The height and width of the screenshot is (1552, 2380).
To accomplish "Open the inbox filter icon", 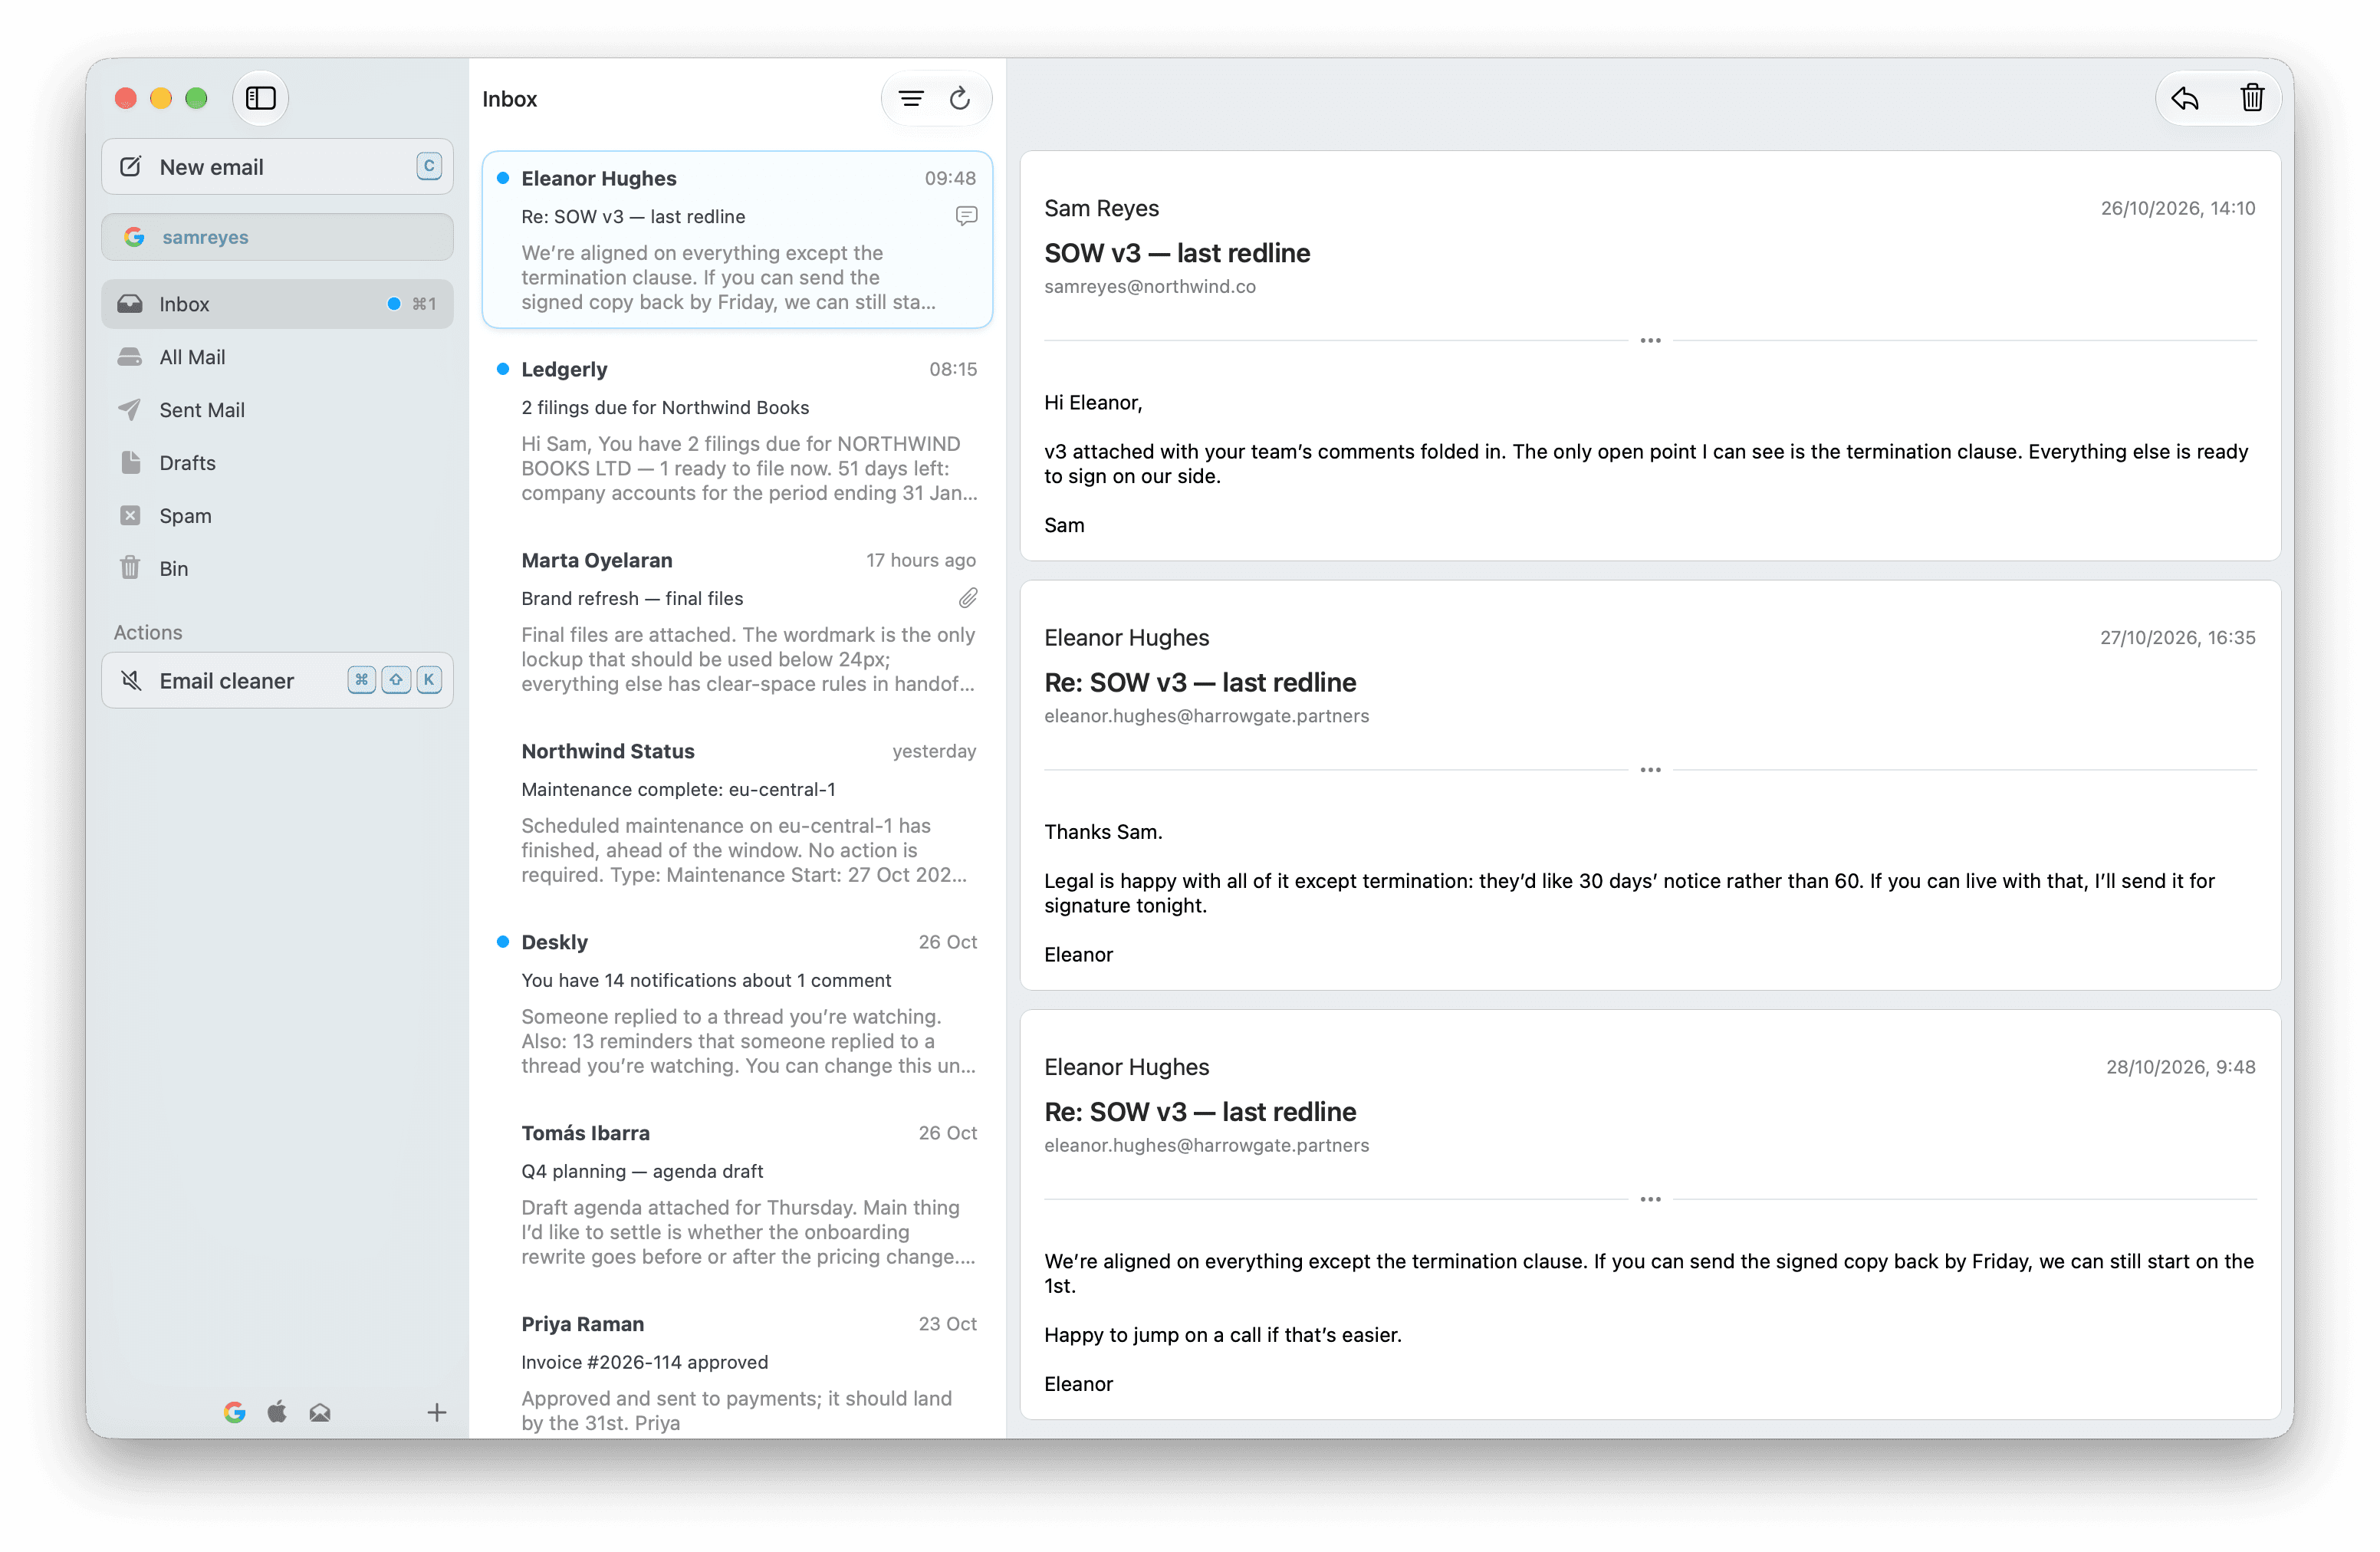I will pos(911,98).
